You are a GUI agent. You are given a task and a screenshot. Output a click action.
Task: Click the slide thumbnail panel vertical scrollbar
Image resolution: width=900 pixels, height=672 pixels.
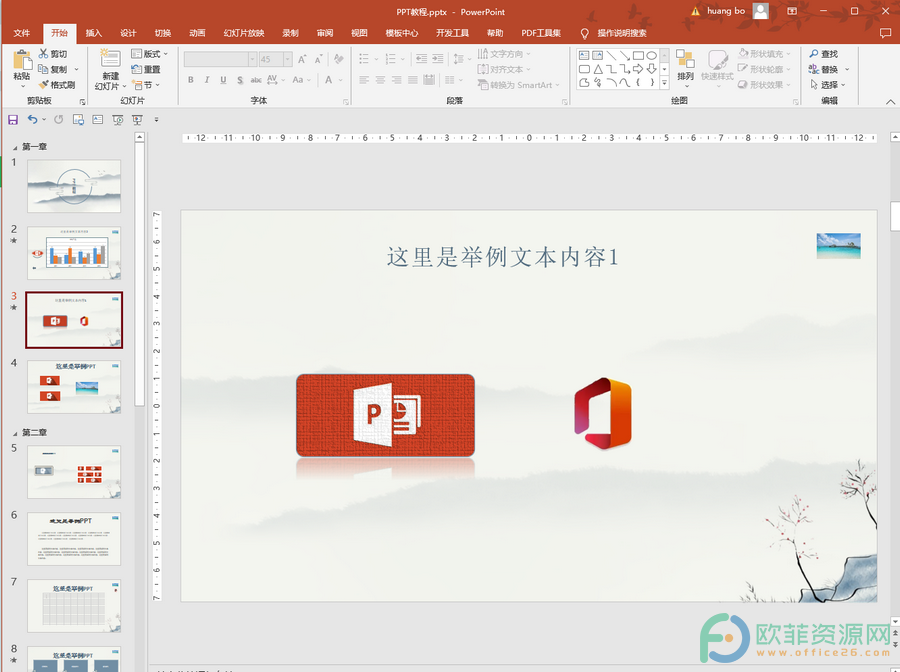139,274
